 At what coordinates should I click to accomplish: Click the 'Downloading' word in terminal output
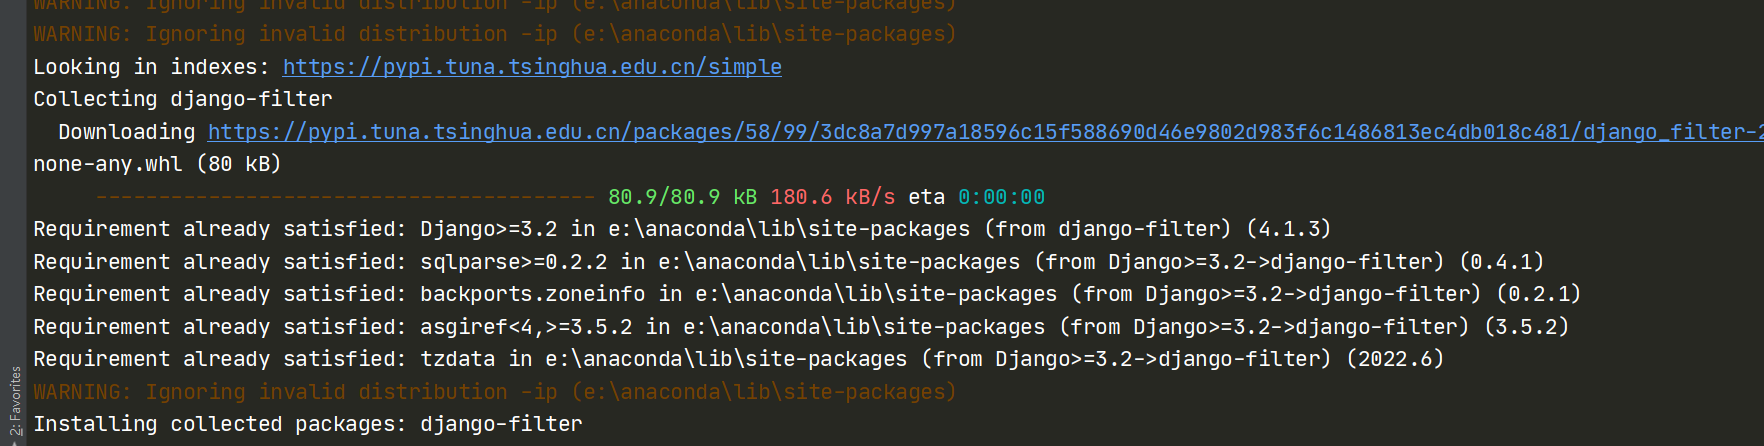127,132
